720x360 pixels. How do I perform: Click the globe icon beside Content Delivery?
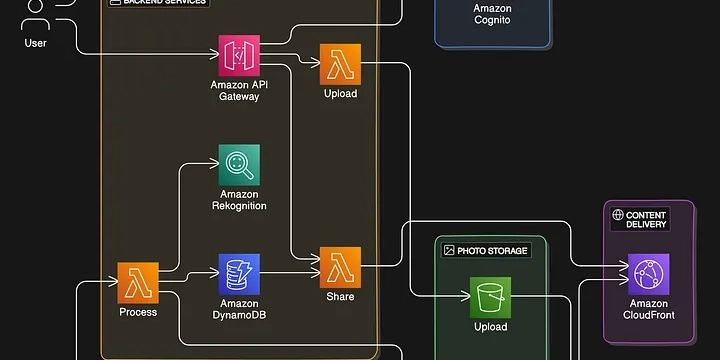(x=618, y=215)
